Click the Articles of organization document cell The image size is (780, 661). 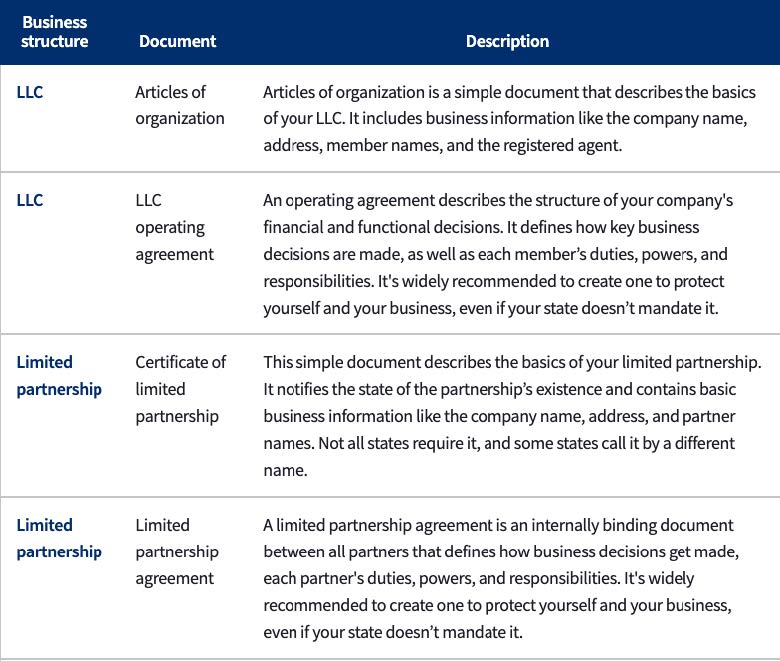click(x=180, y=105)
